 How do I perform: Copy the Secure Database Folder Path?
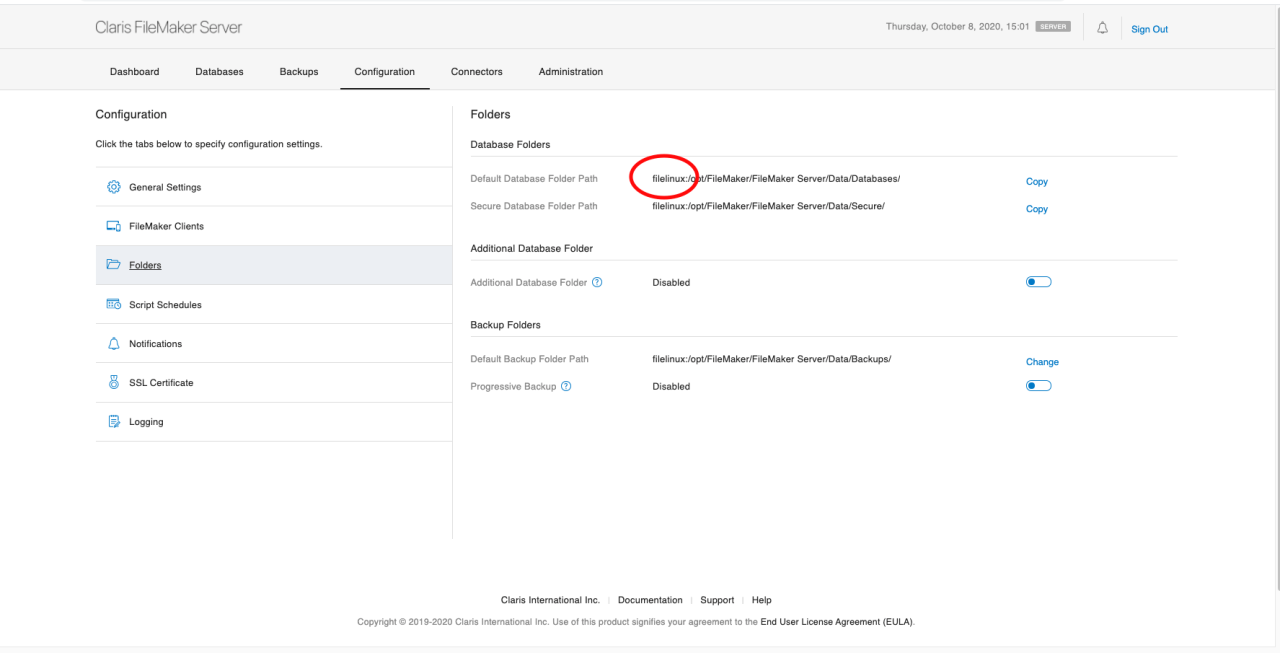pyautogui.click(x=1037, y=209)
